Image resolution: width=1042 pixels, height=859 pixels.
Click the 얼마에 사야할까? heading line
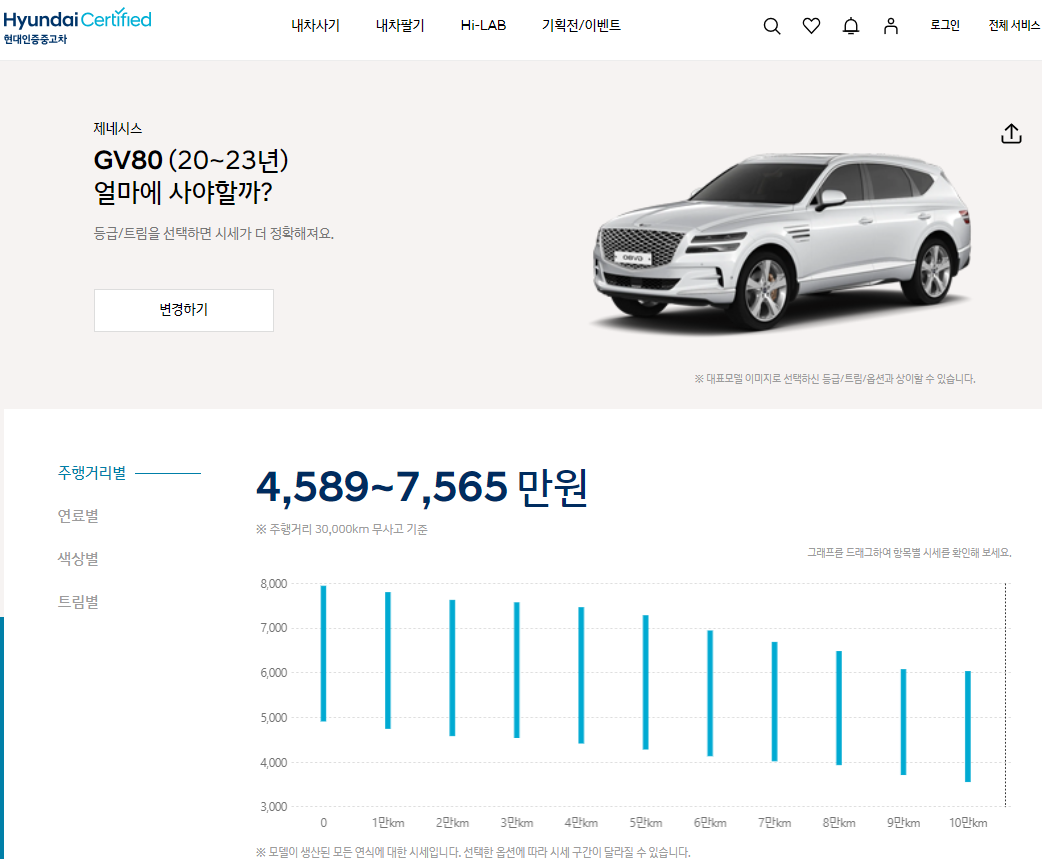183,193
